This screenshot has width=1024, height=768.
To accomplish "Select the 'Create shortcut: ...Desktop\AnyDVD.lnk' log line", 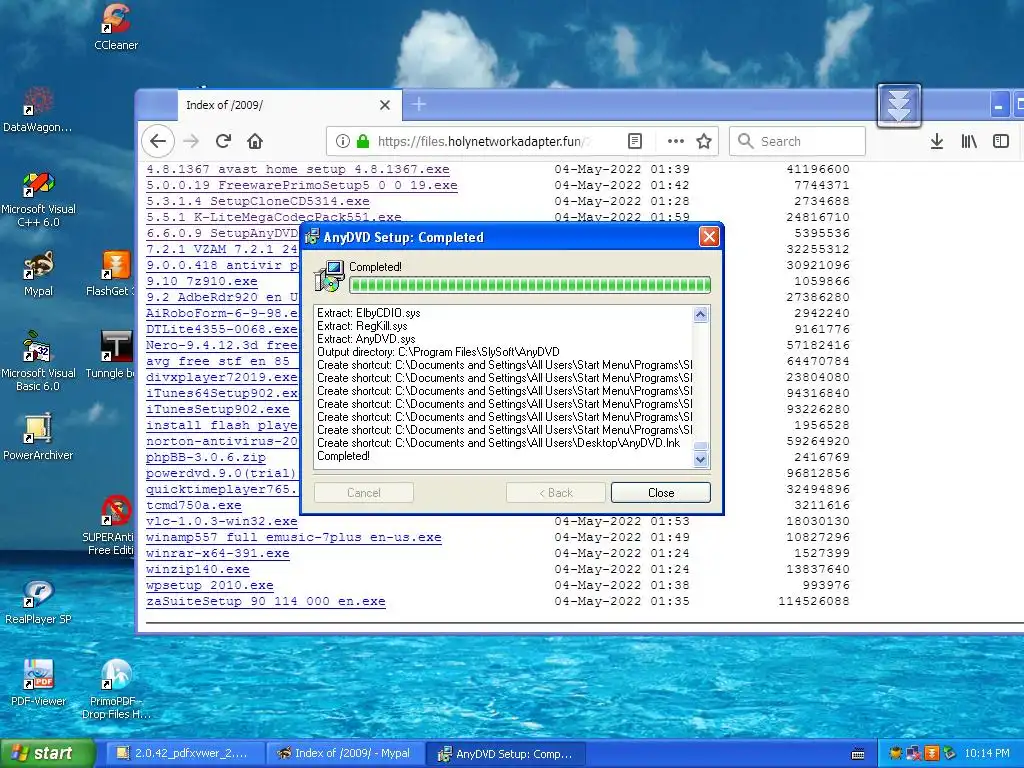I will pyautogui.click(x=498, y=443).
